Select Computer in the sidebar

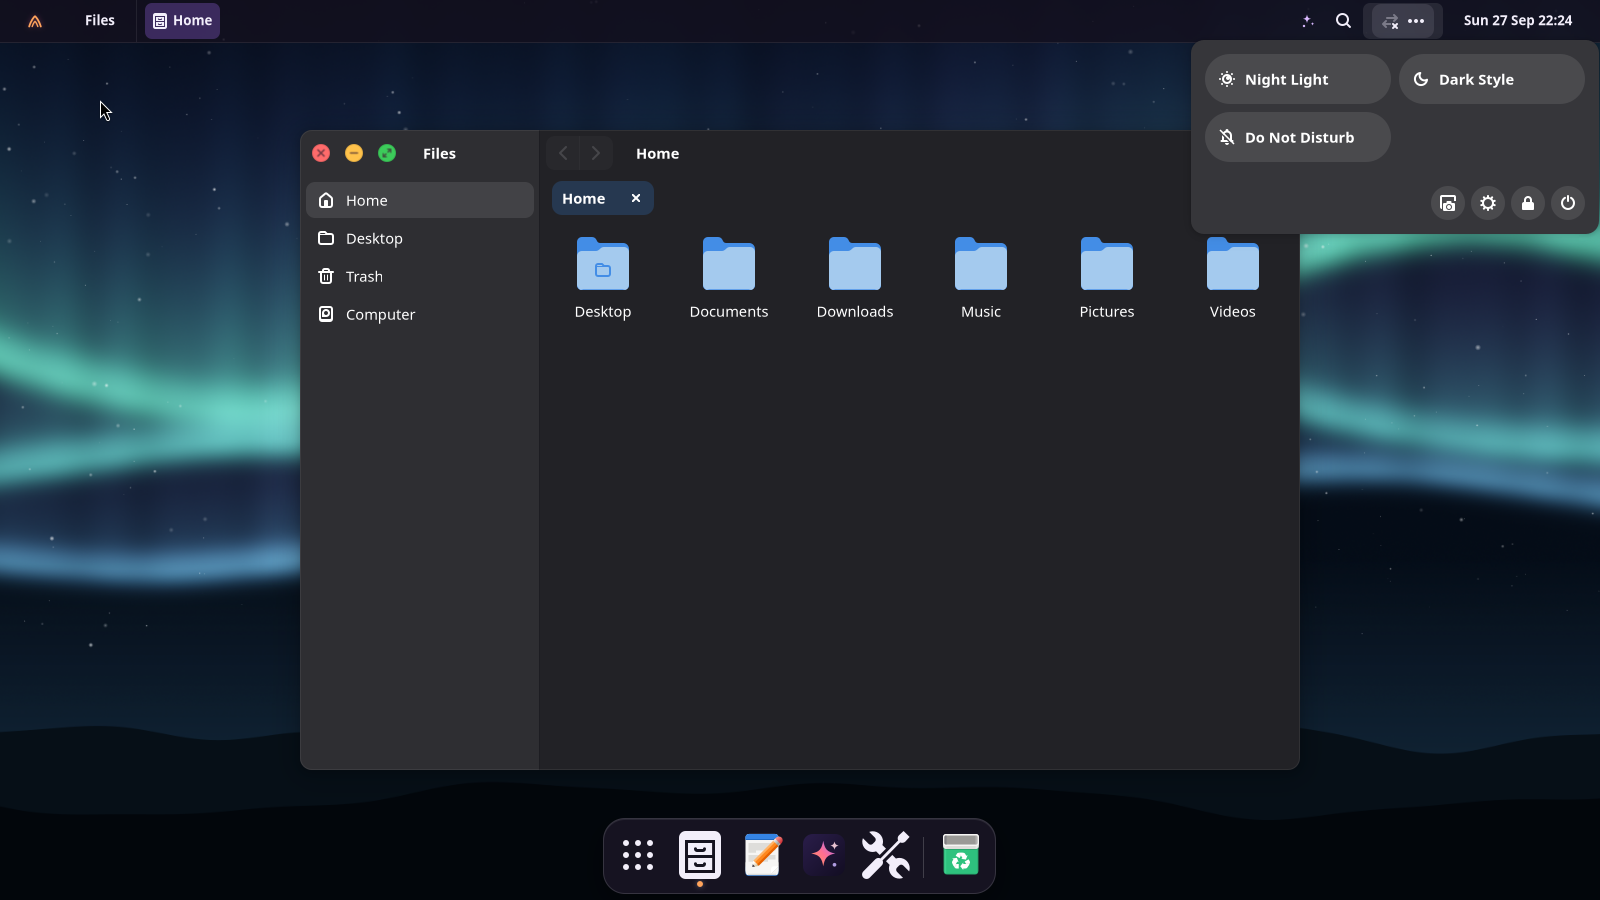[x=420, y=314]
